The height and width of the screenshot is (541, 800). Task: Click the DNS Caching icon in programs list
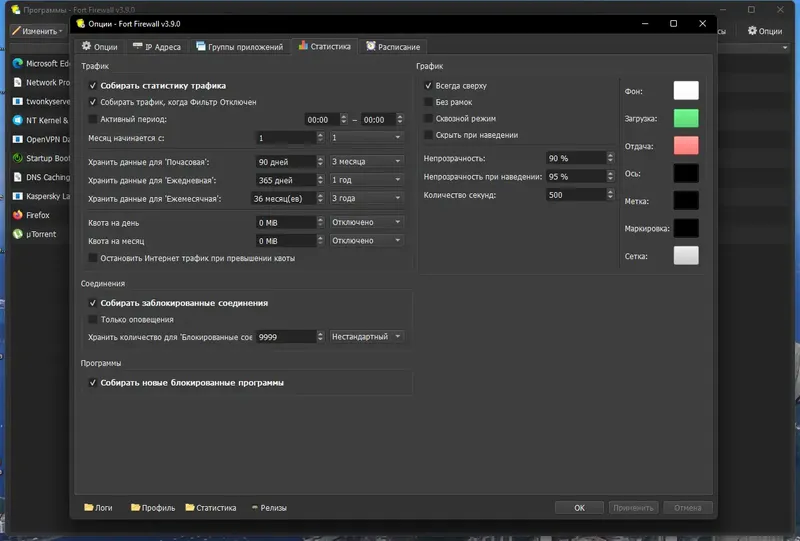[x=18, y=177]
